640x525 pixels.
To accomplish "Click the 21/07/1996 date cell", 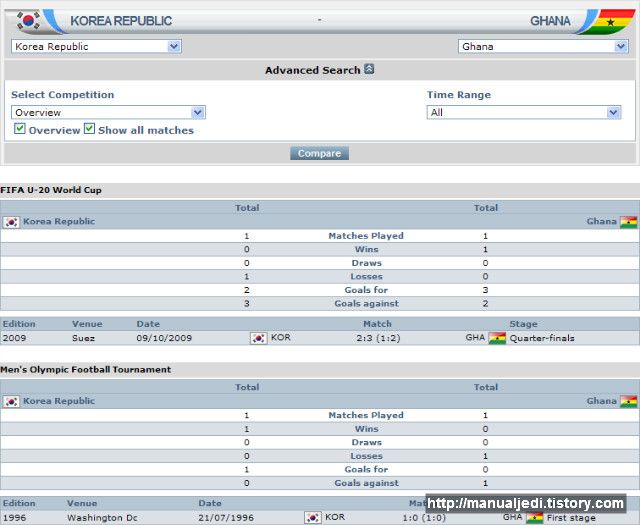I will pos(226,518).
